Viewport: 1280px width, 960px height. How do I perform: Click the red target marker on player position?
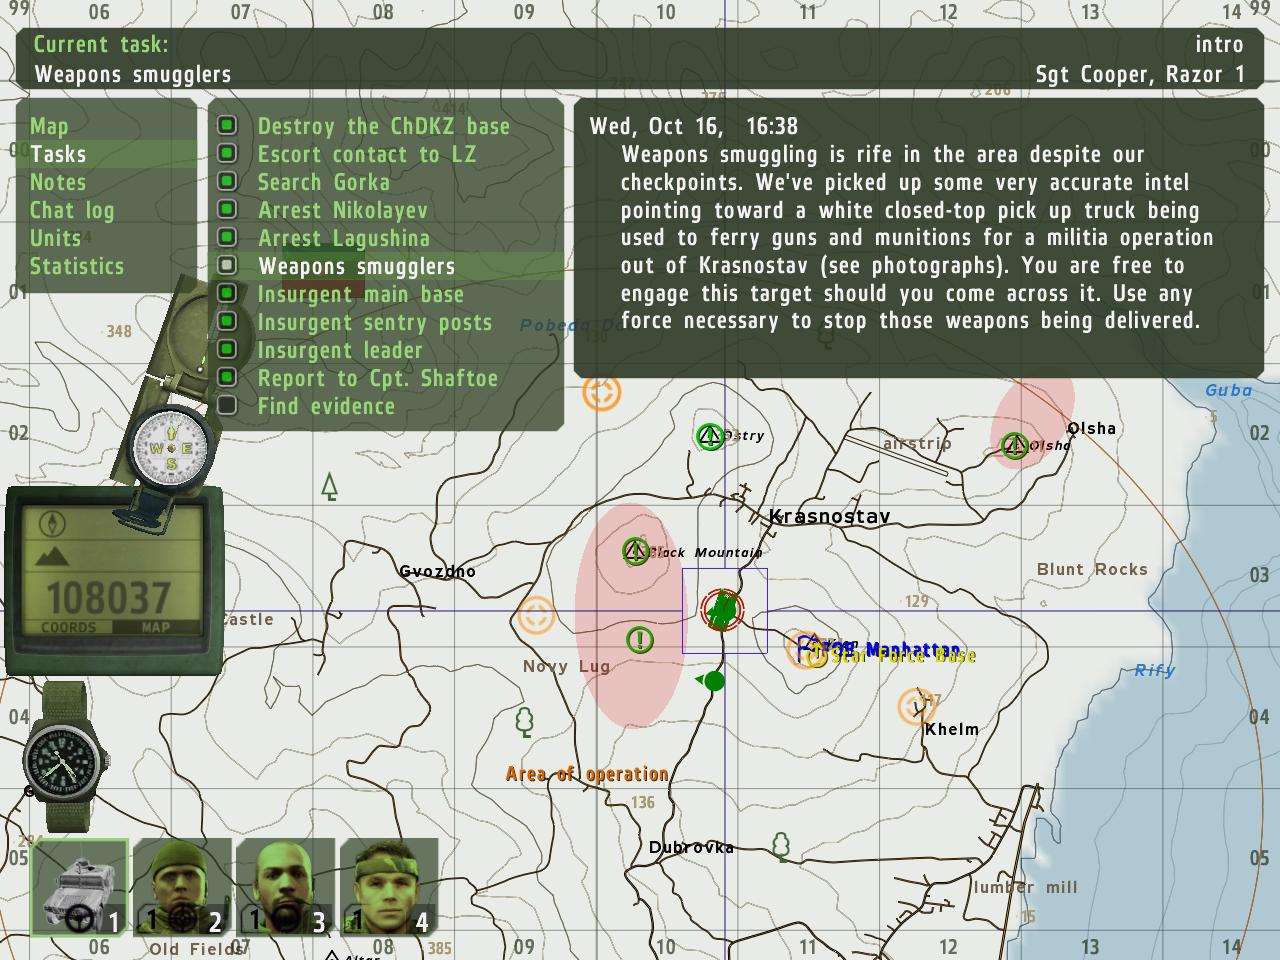(720, 610)
